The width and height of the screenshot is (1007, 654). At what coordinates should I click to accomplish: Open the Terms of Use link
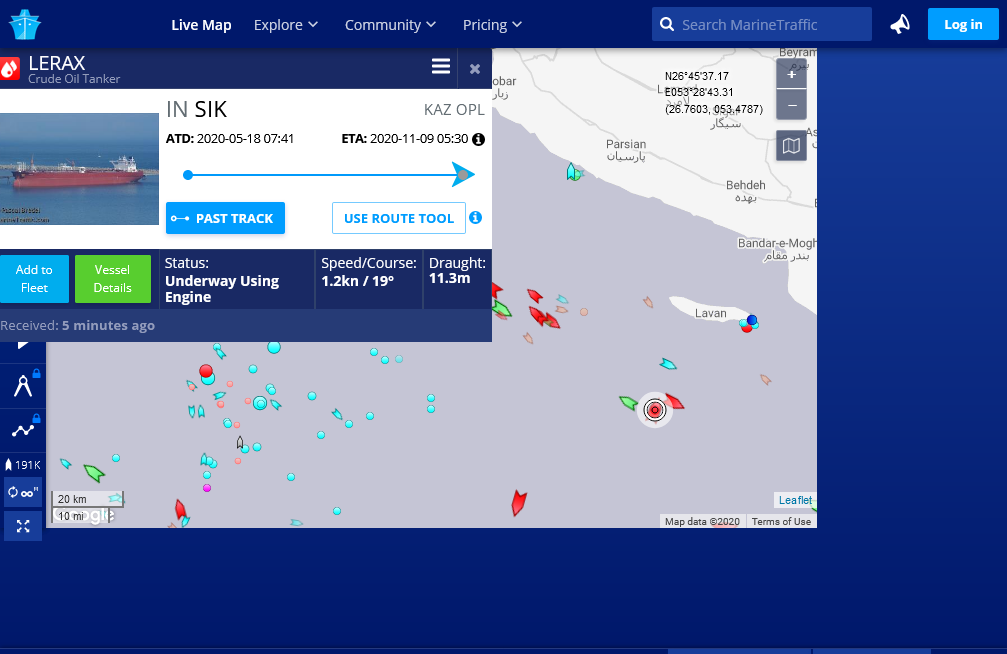point(781,522)
